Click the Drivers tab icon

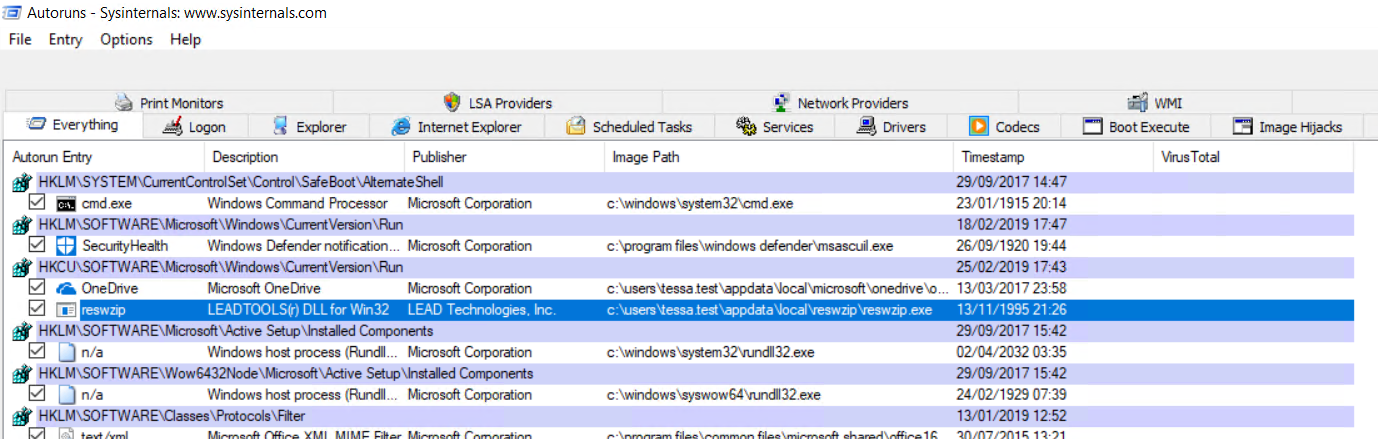coord(866,126)
